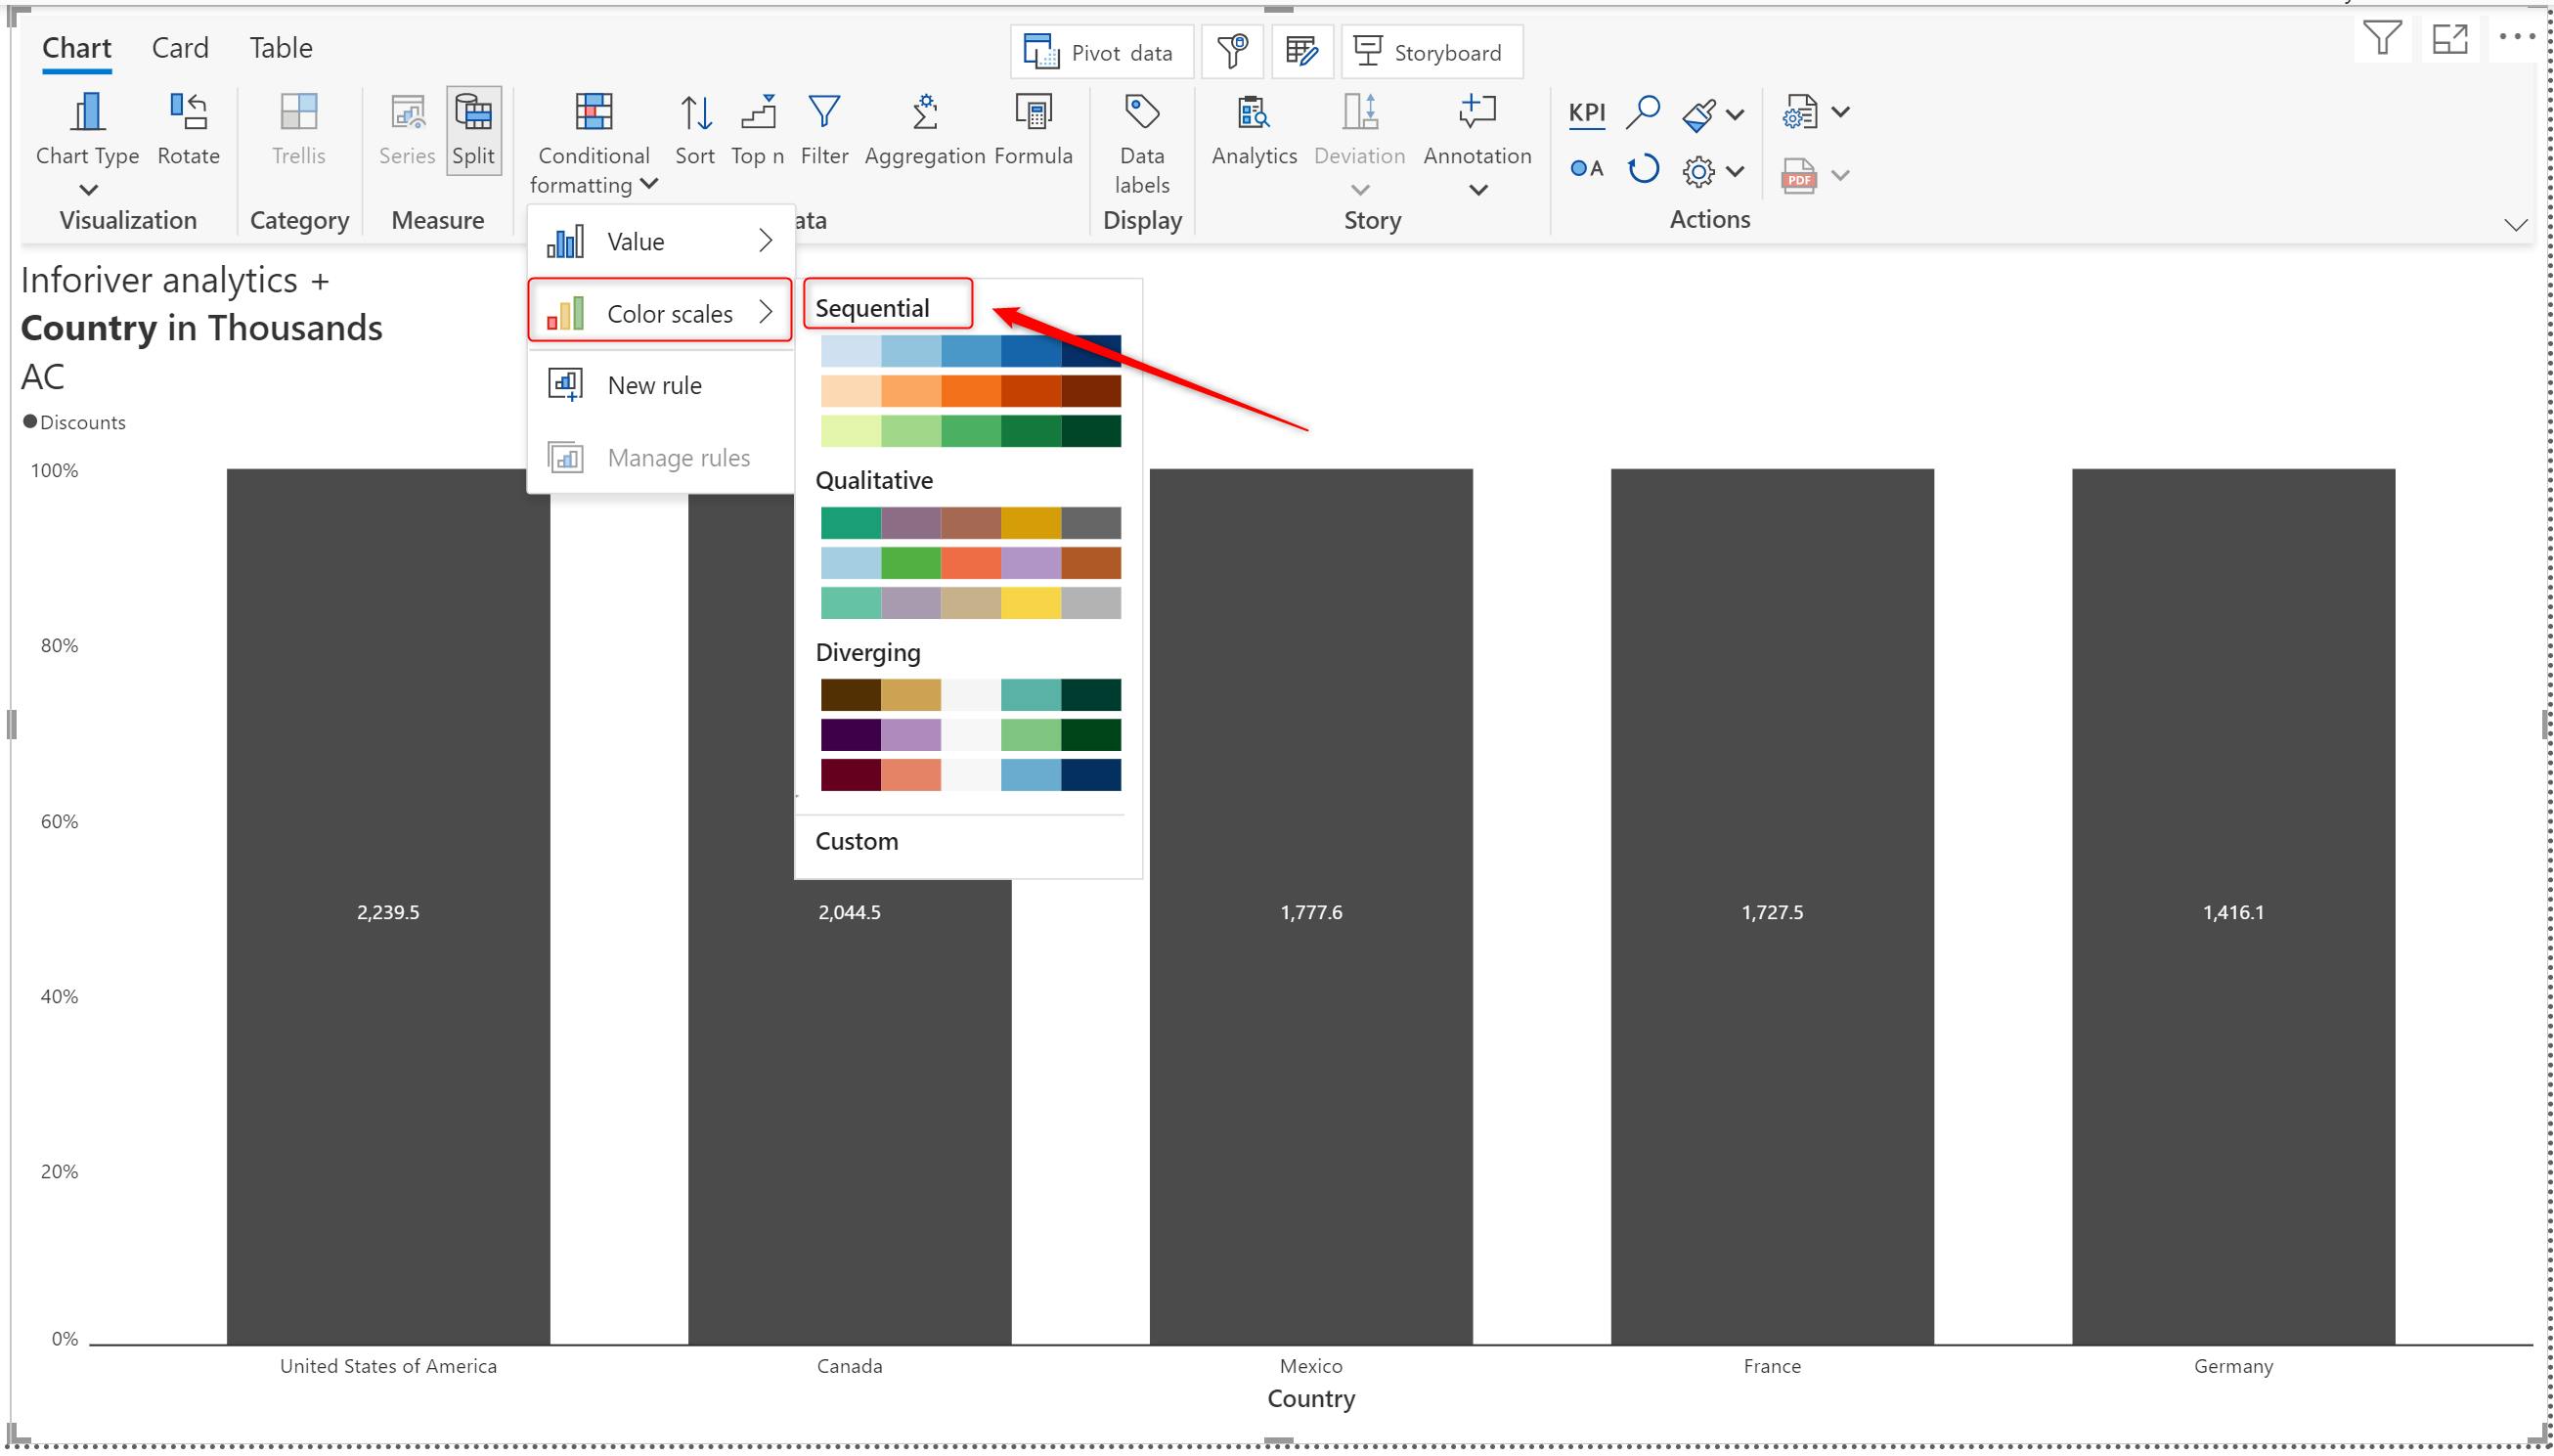Expand the Chart Type dropdown
The height and width of the screenshot is (1456, 2554).
[88, 188]
